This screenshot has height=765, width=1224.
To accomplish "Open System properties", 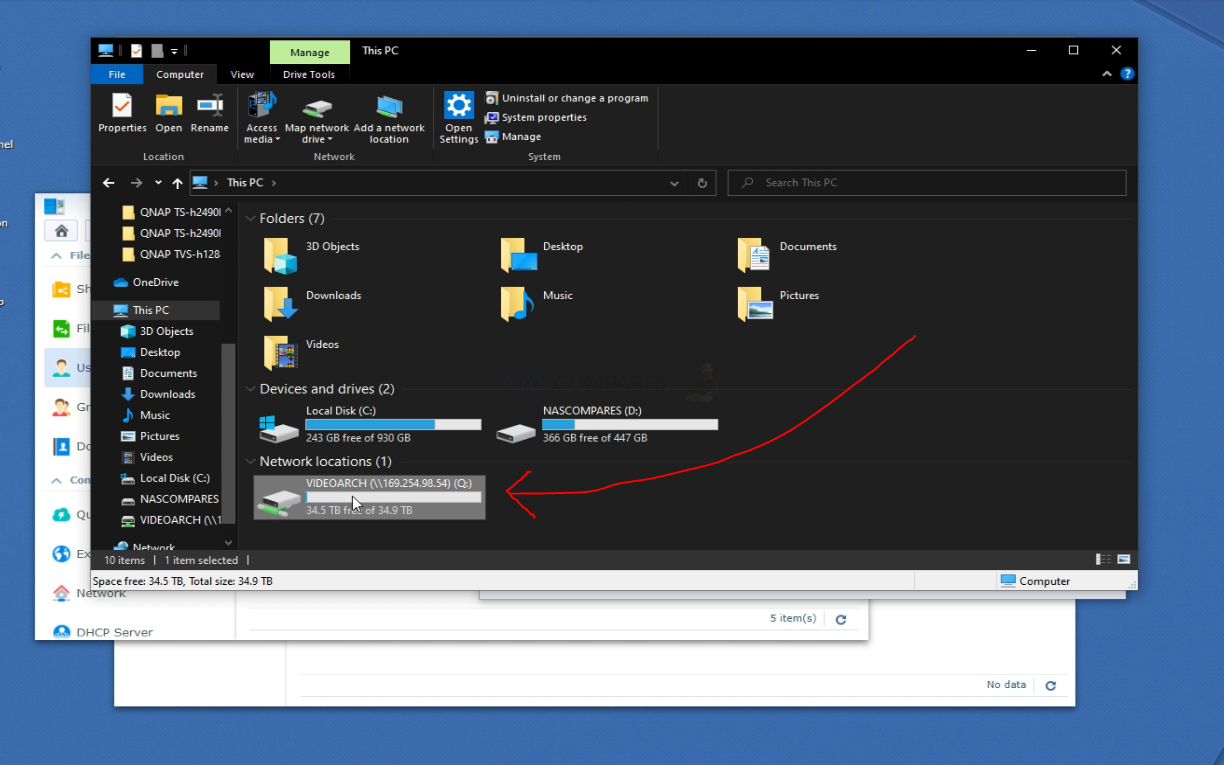I will click(536, 117).
